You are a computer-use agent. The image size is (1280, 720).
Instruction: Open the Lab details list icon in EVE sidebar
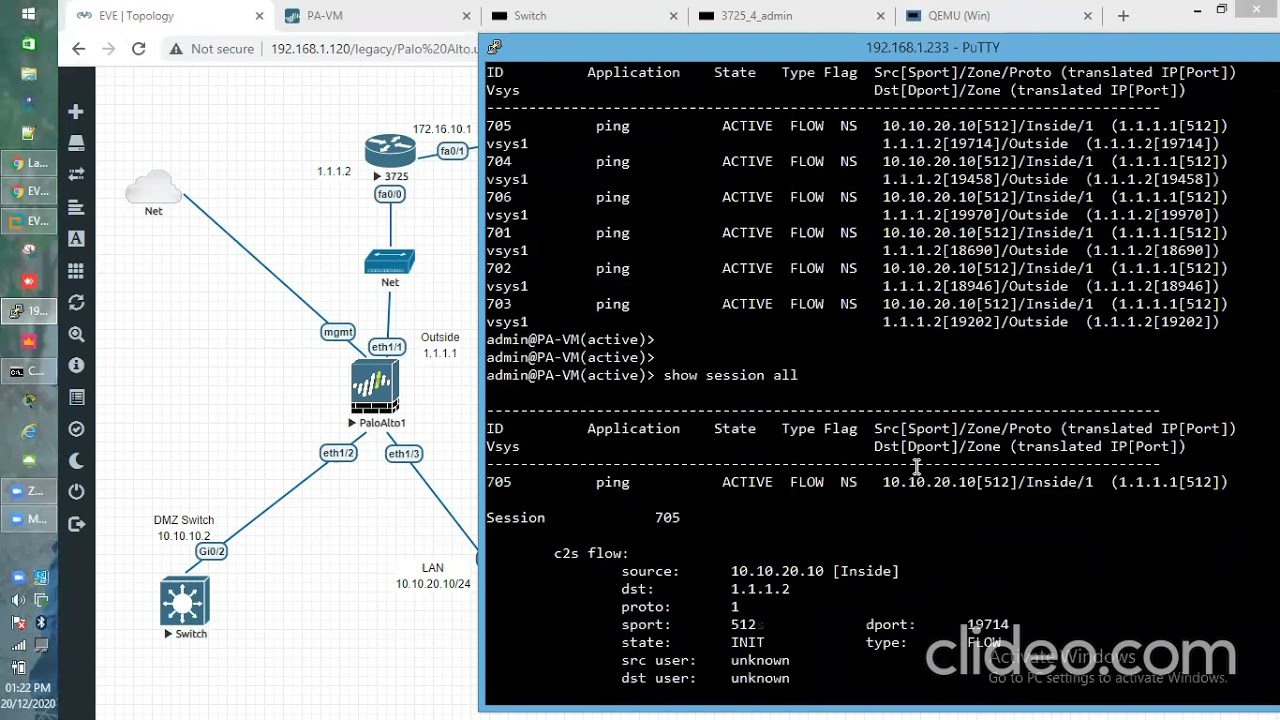(x=76, y=398)
